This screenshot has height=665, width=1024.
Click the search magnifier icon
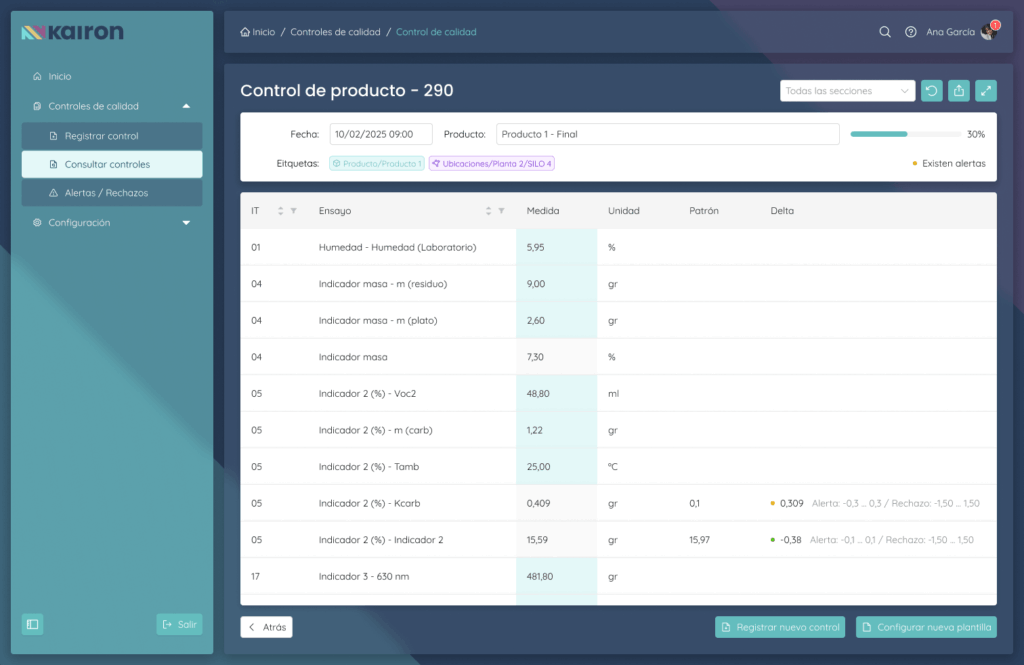coord(885,32)
